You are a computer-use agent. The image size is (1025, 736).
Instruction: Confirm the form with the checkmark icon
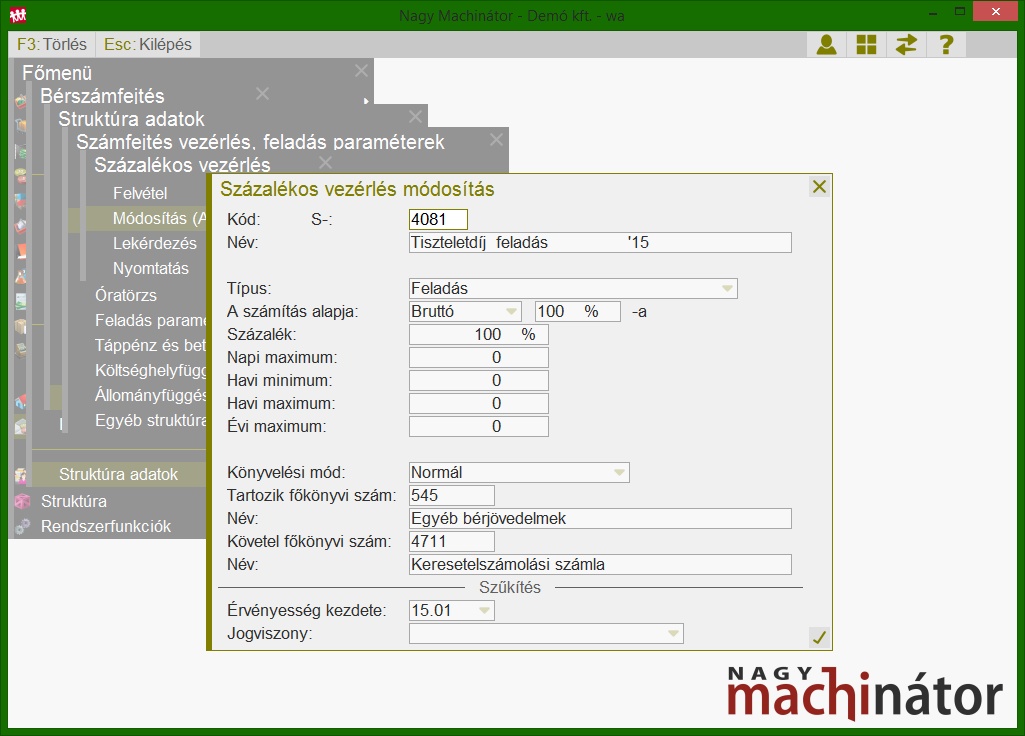pos(819,637)
